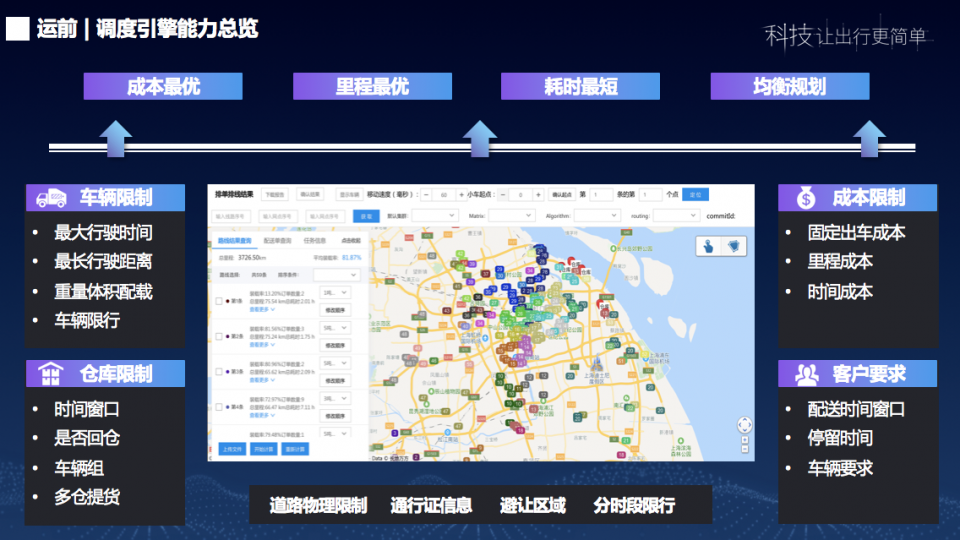960x540 pixels.
Task: Click the 均衡规划 banner
Action: (790, 86)
